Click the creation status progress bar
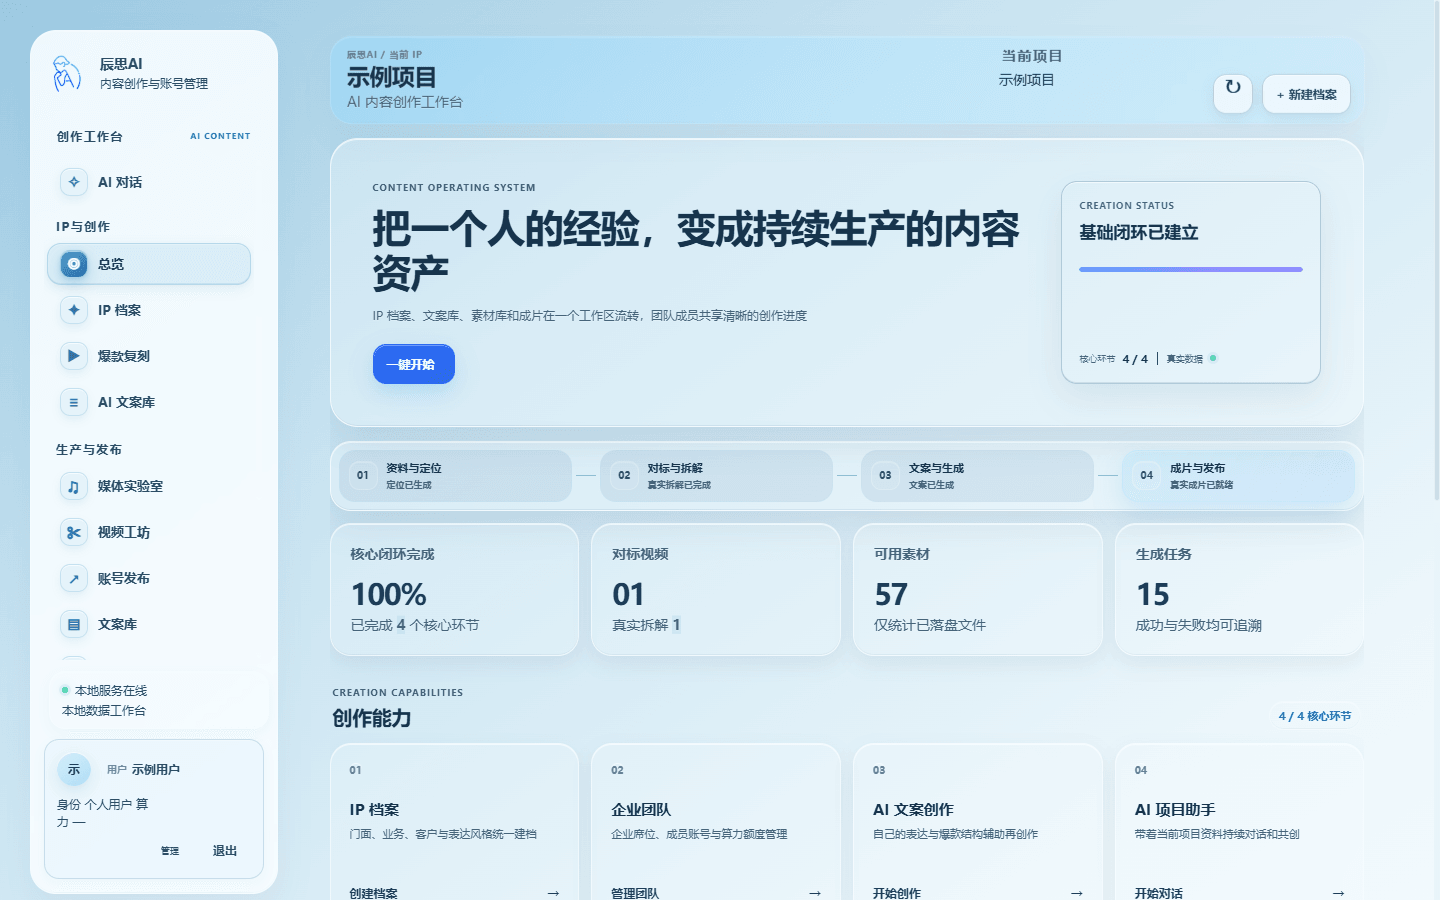 [x=1191, y=269]
